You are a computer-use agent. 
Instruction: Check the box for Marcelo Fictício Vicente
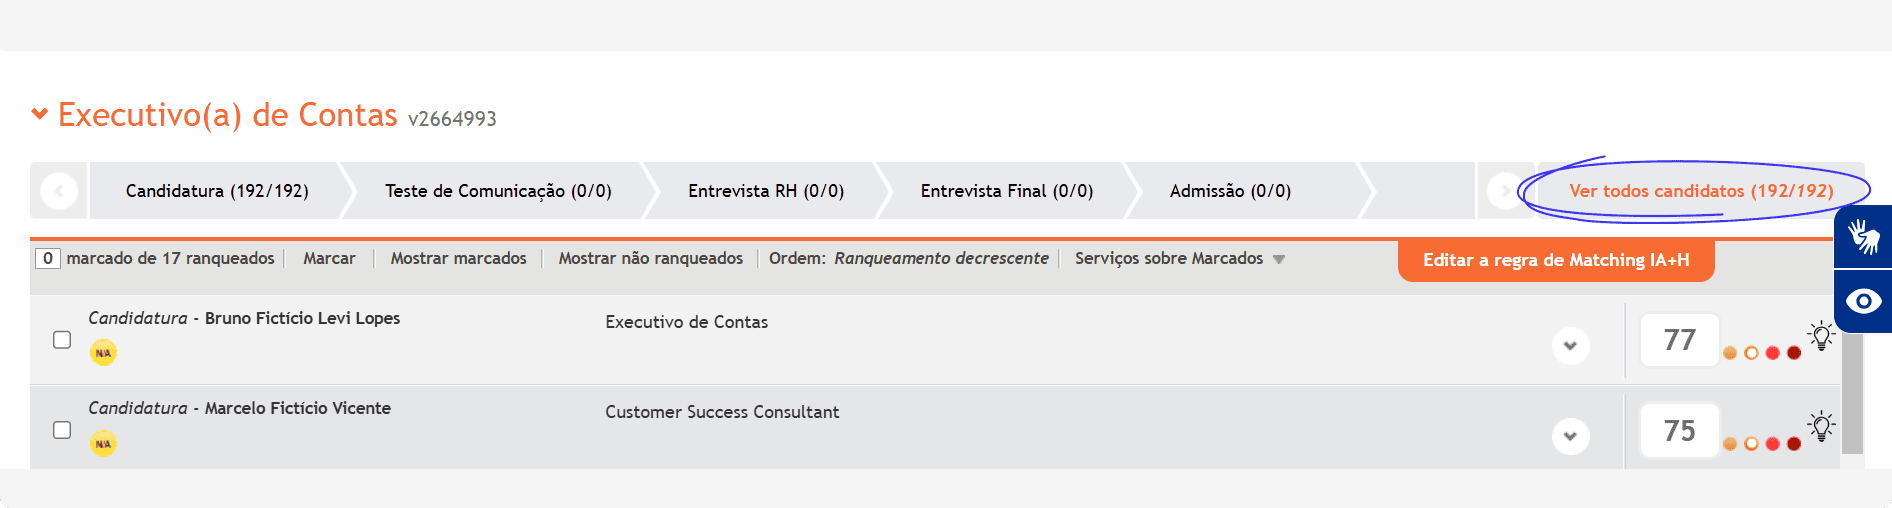click(x=62, y=430)
